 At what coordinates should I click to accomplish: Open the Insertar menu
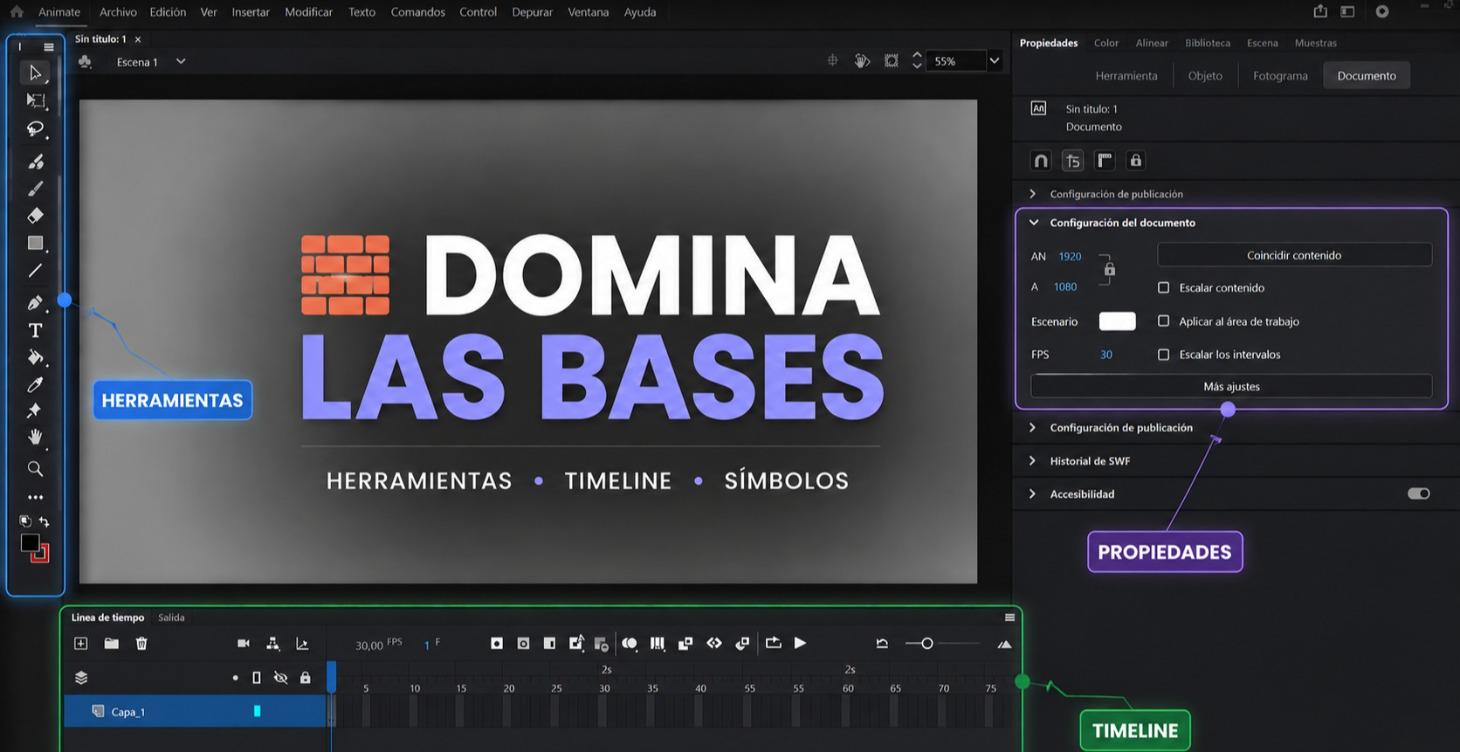coord(250,12)
